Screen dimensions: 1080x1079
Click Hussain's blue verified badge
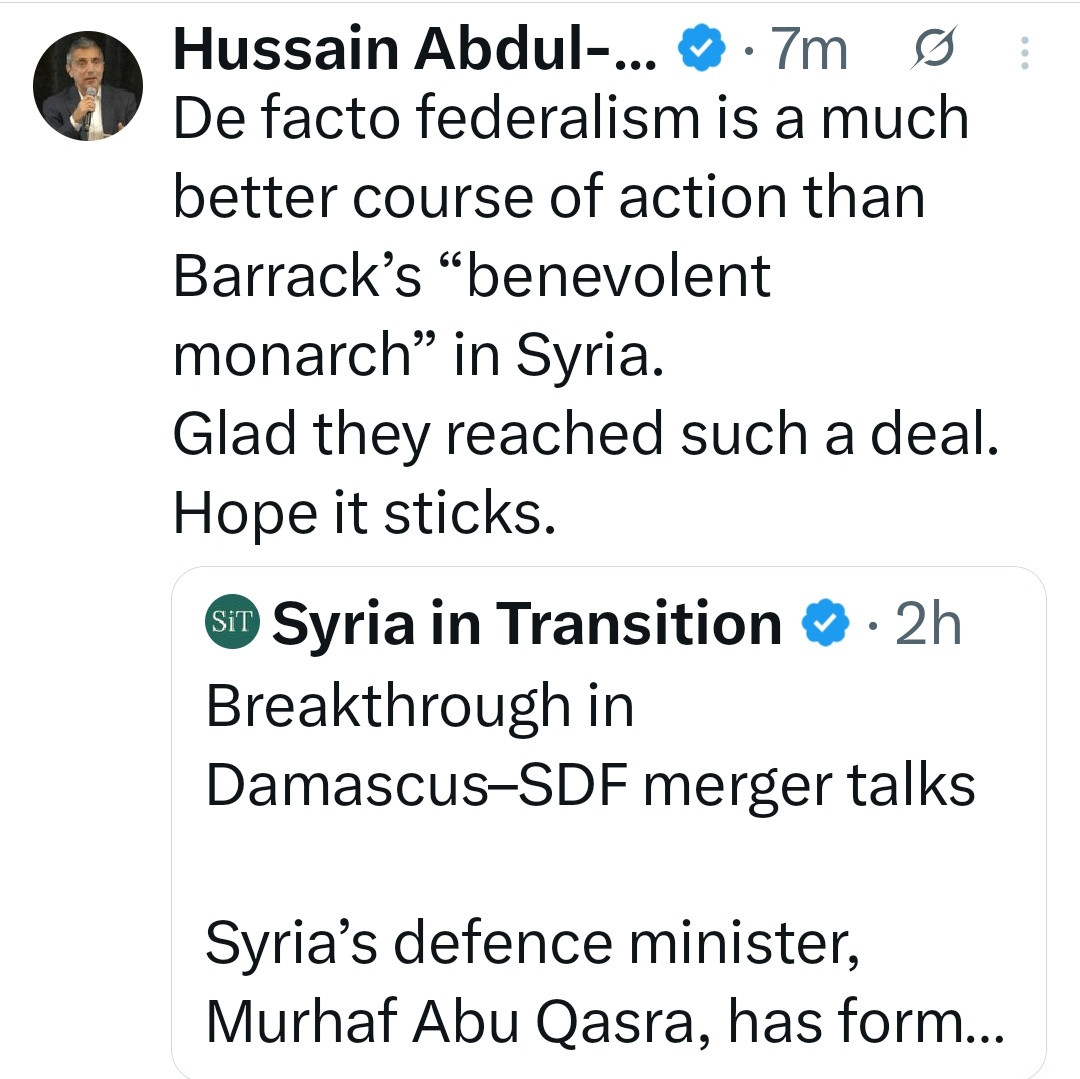point(701,48)
